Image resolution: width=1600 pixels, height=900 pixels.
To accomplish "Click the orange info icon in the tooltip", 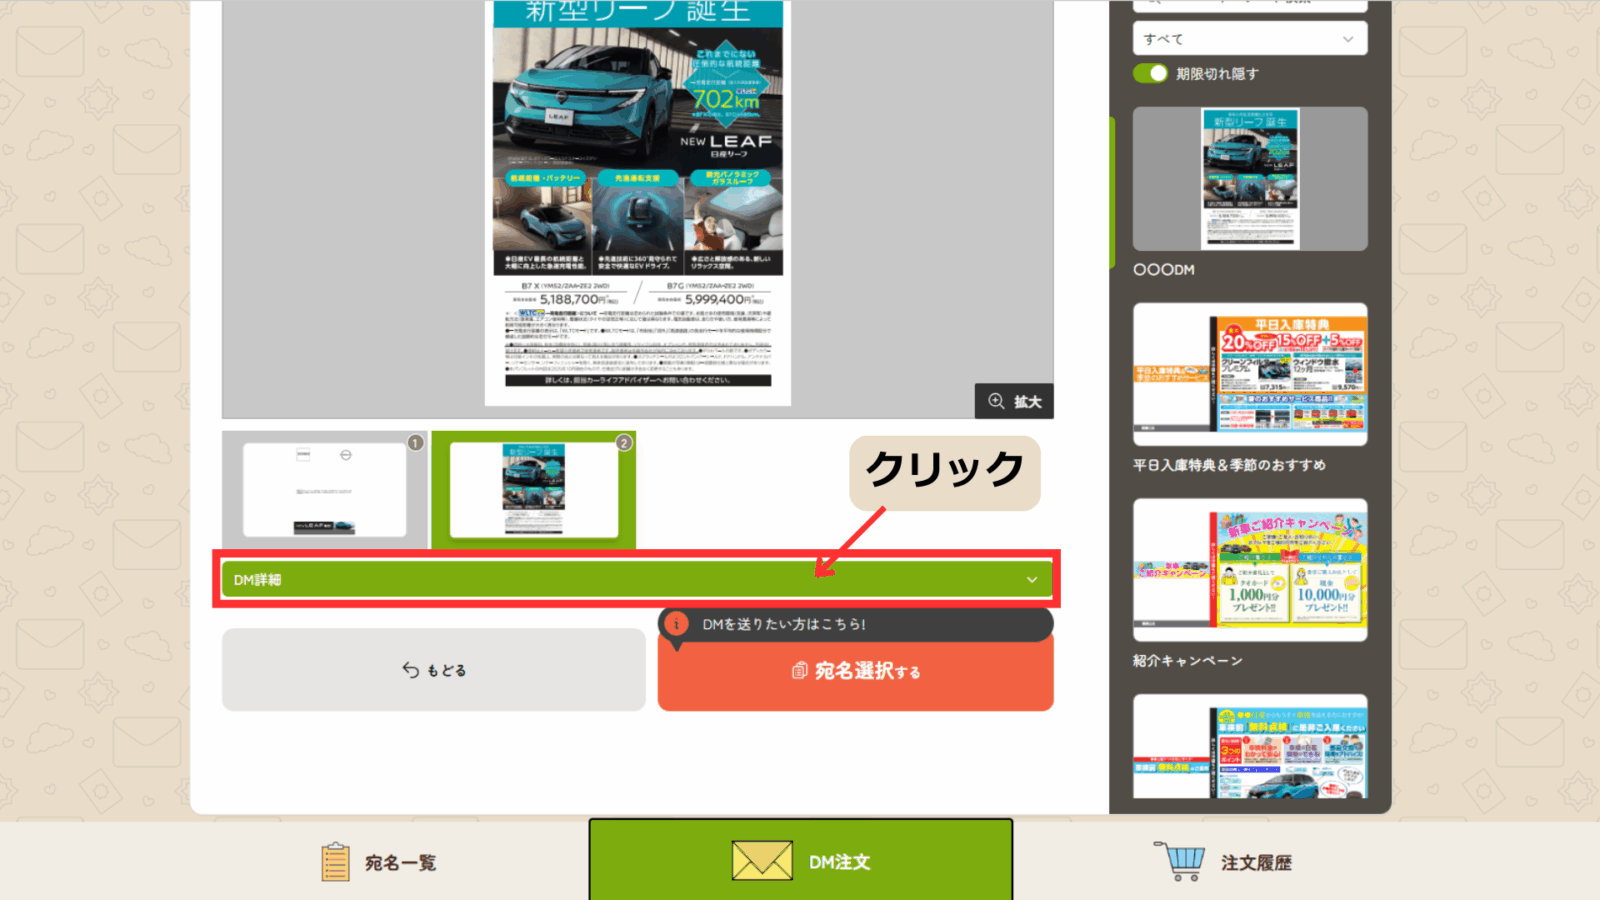I will (x=677, y=624).
